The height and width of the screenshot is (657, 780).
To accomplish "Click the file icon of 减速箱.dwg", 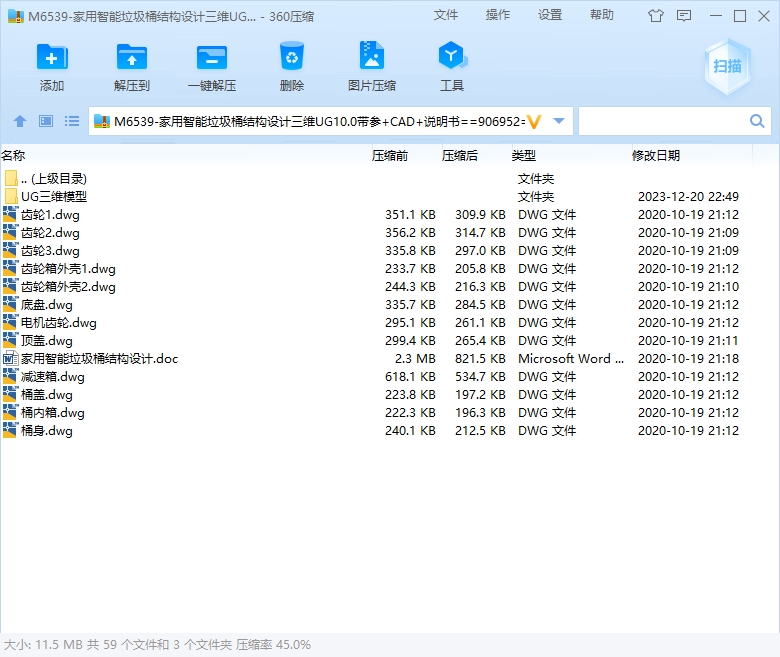I will (x=10, y=376).
